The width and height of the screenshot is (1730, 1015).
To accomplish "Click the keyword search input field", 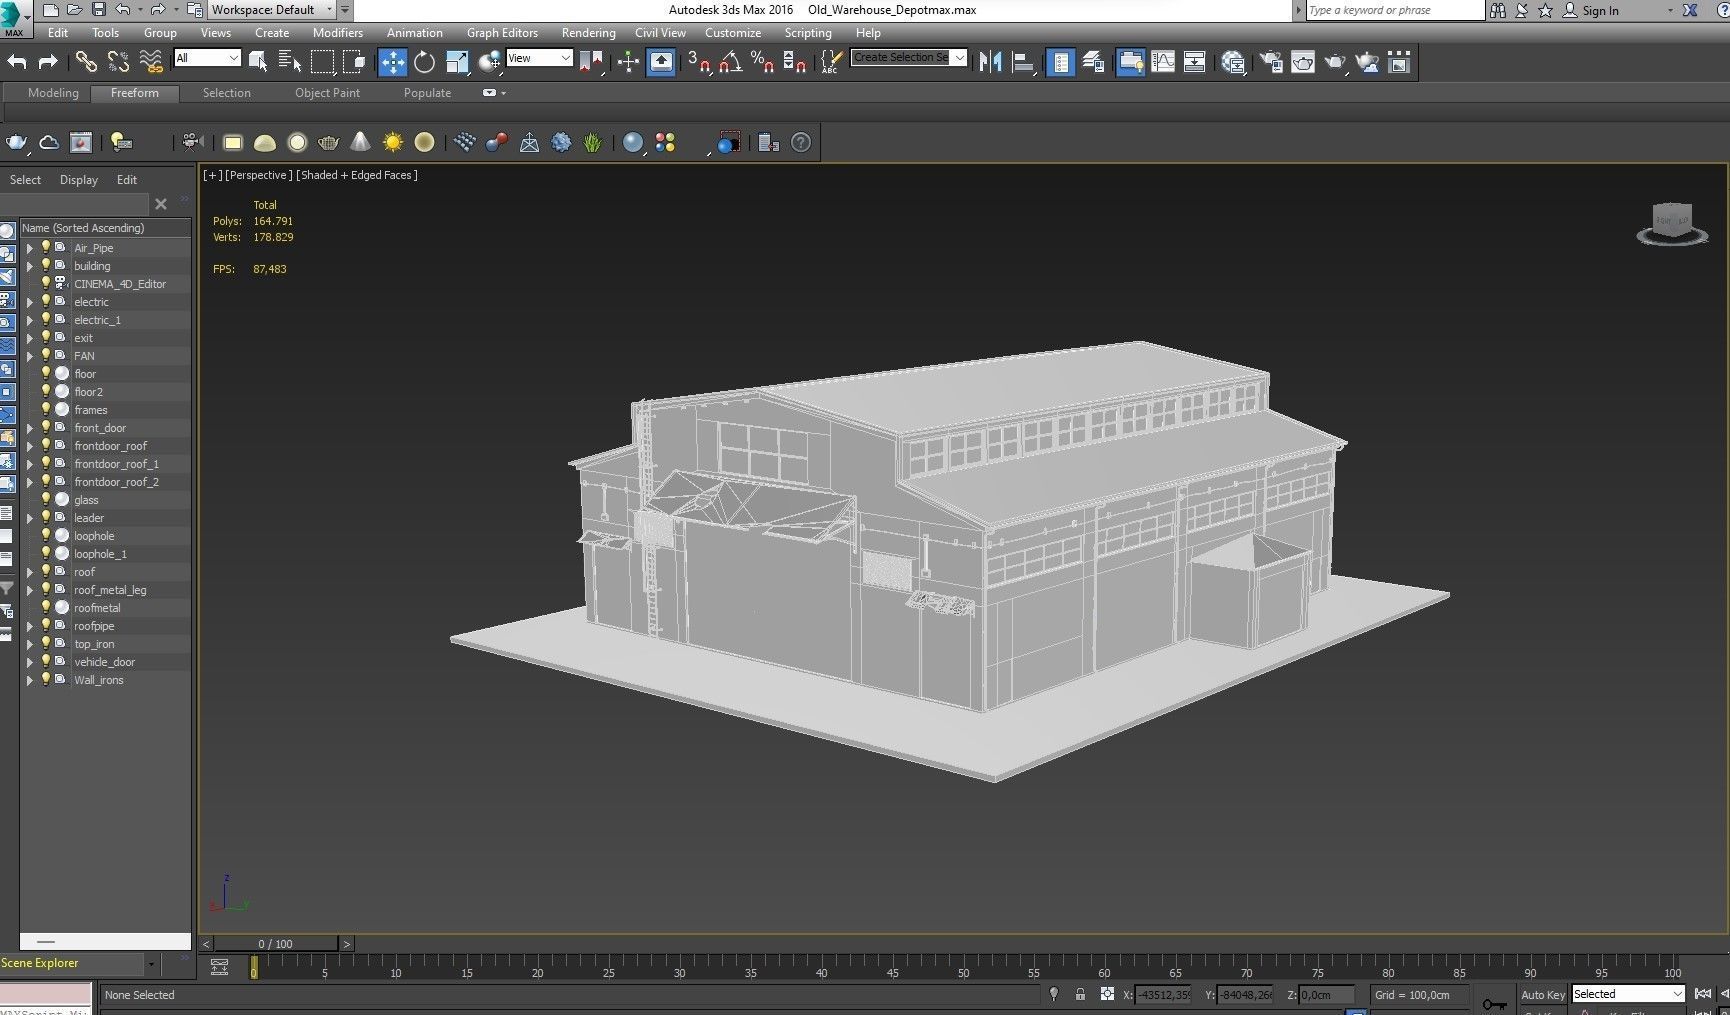I will [1394, 10].
